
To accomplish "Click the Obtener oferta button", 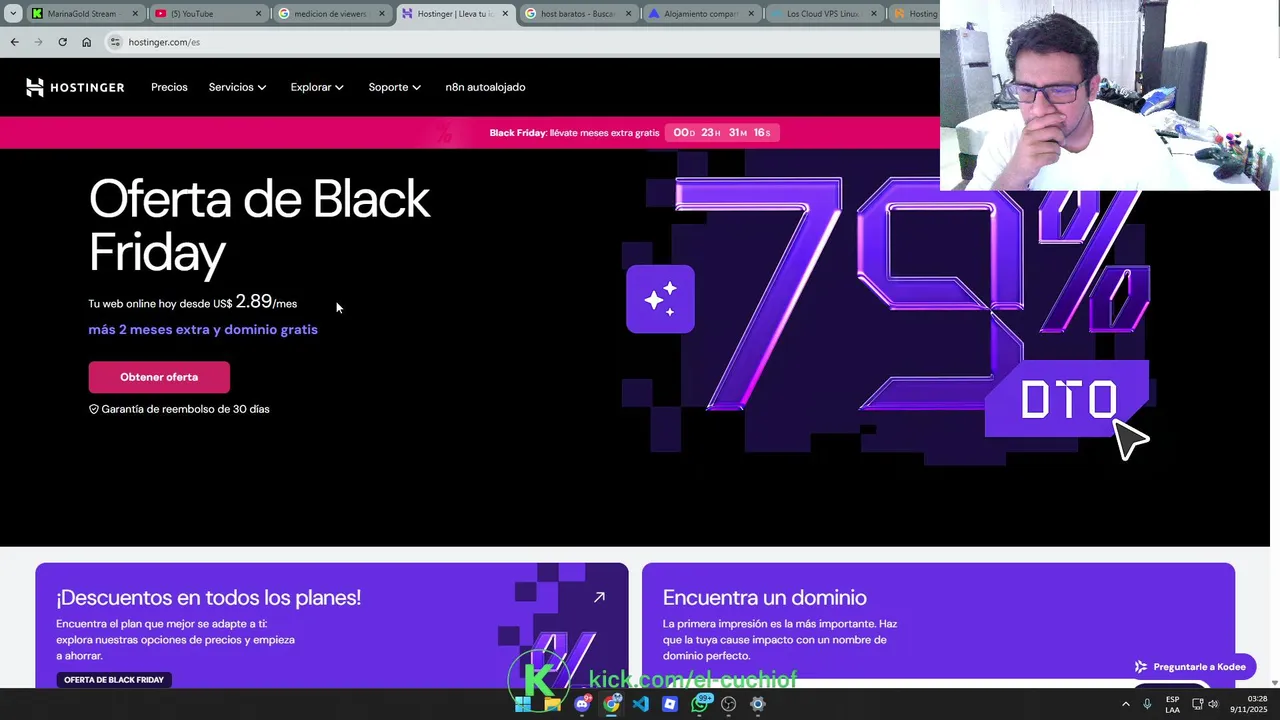I will 159,377.
